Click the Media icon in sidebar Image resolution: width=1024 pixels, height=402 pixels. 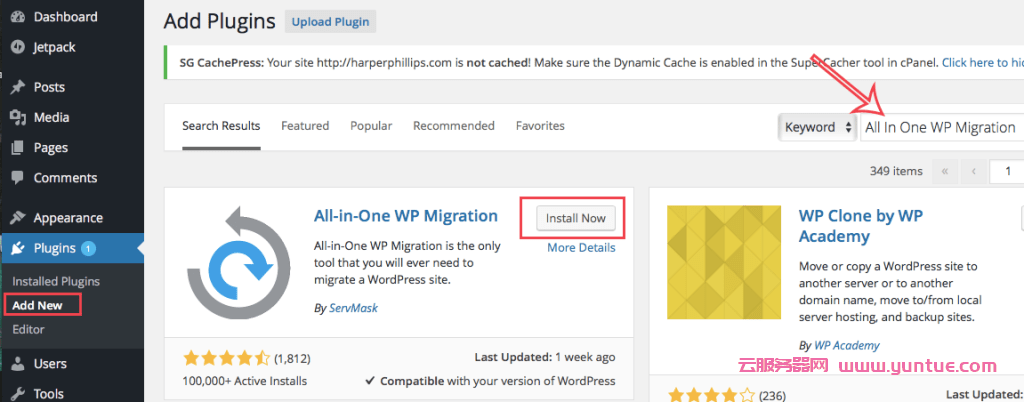click(17, 117)
